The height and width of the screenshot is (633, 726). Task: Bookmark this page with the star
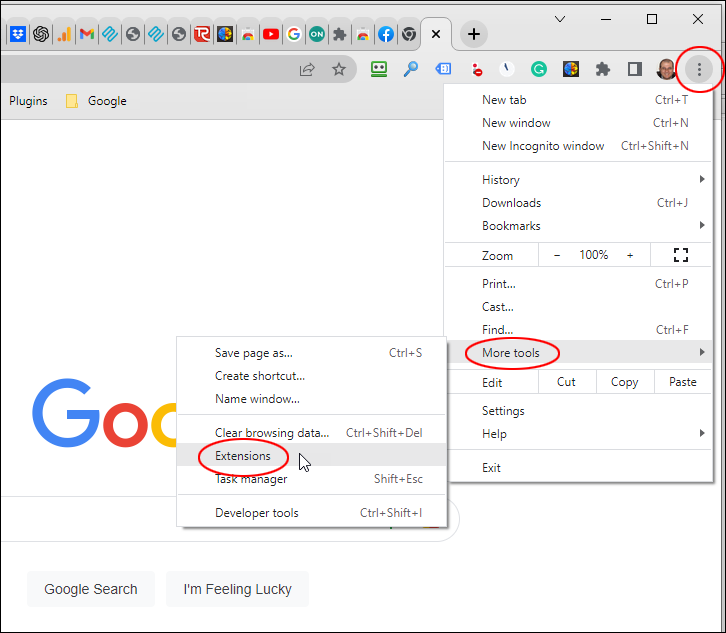[x=339, y=69]
